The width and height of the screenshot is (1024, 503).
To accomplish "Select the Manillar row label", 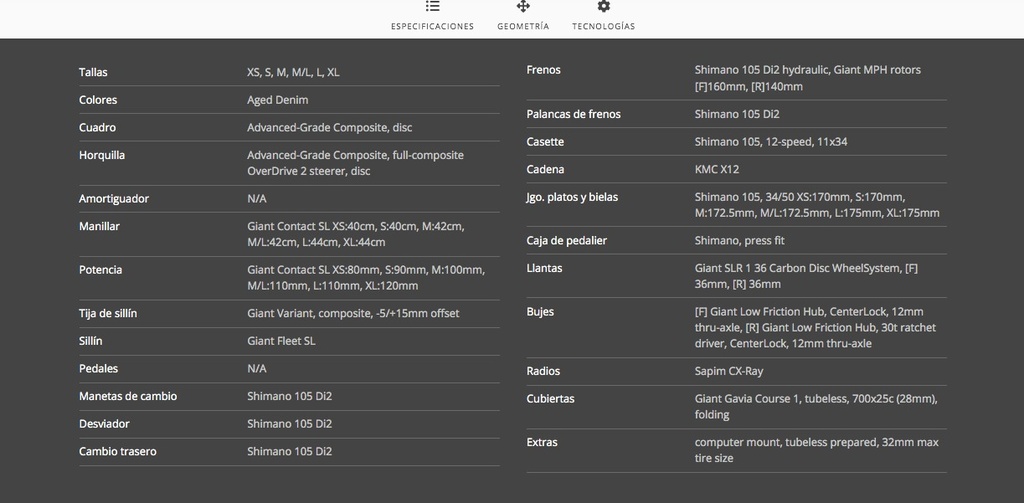I will tap(99, 226).
